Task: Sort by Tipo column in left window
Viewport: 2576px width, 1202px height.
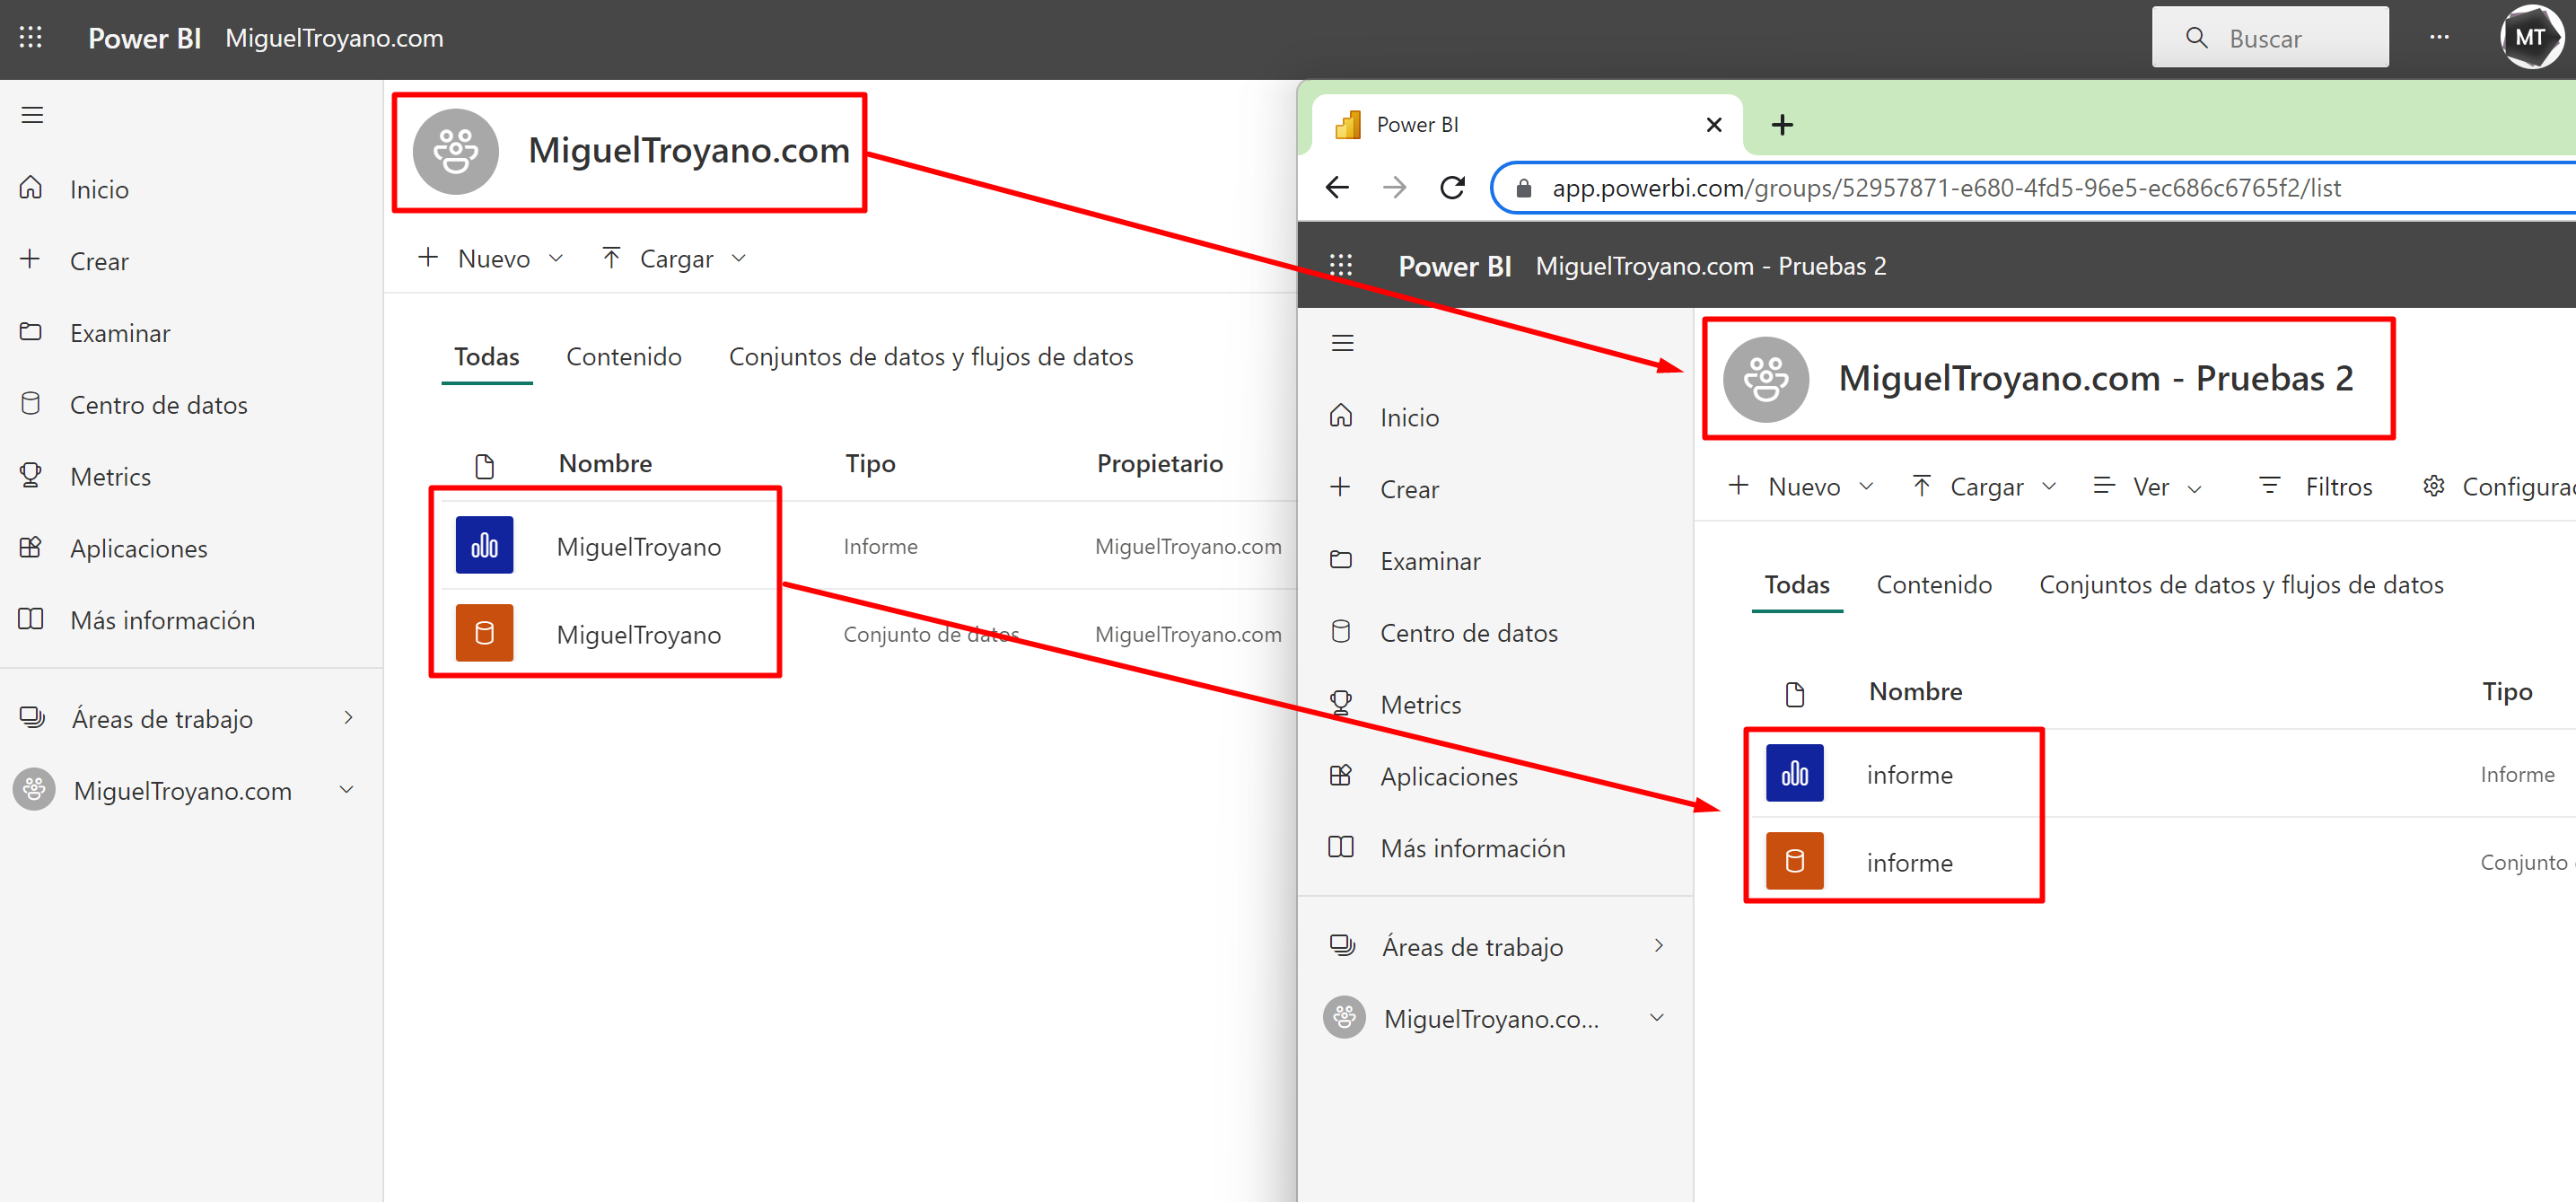Action: pos(870,463)
